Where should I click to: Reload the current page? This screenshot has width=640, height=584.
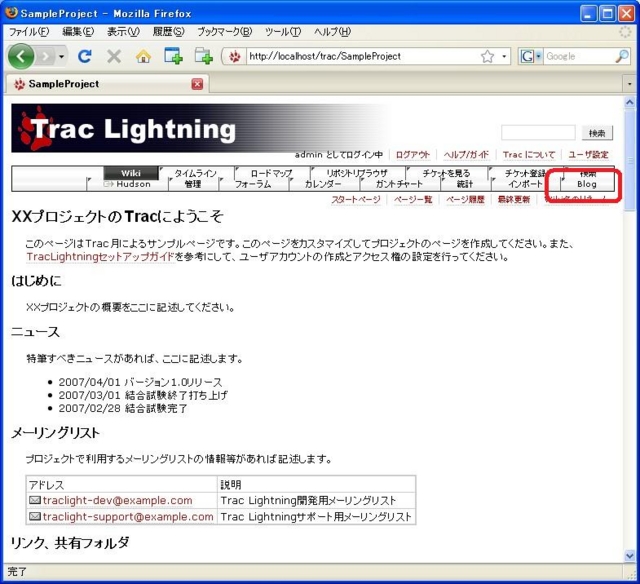(84, 56)
